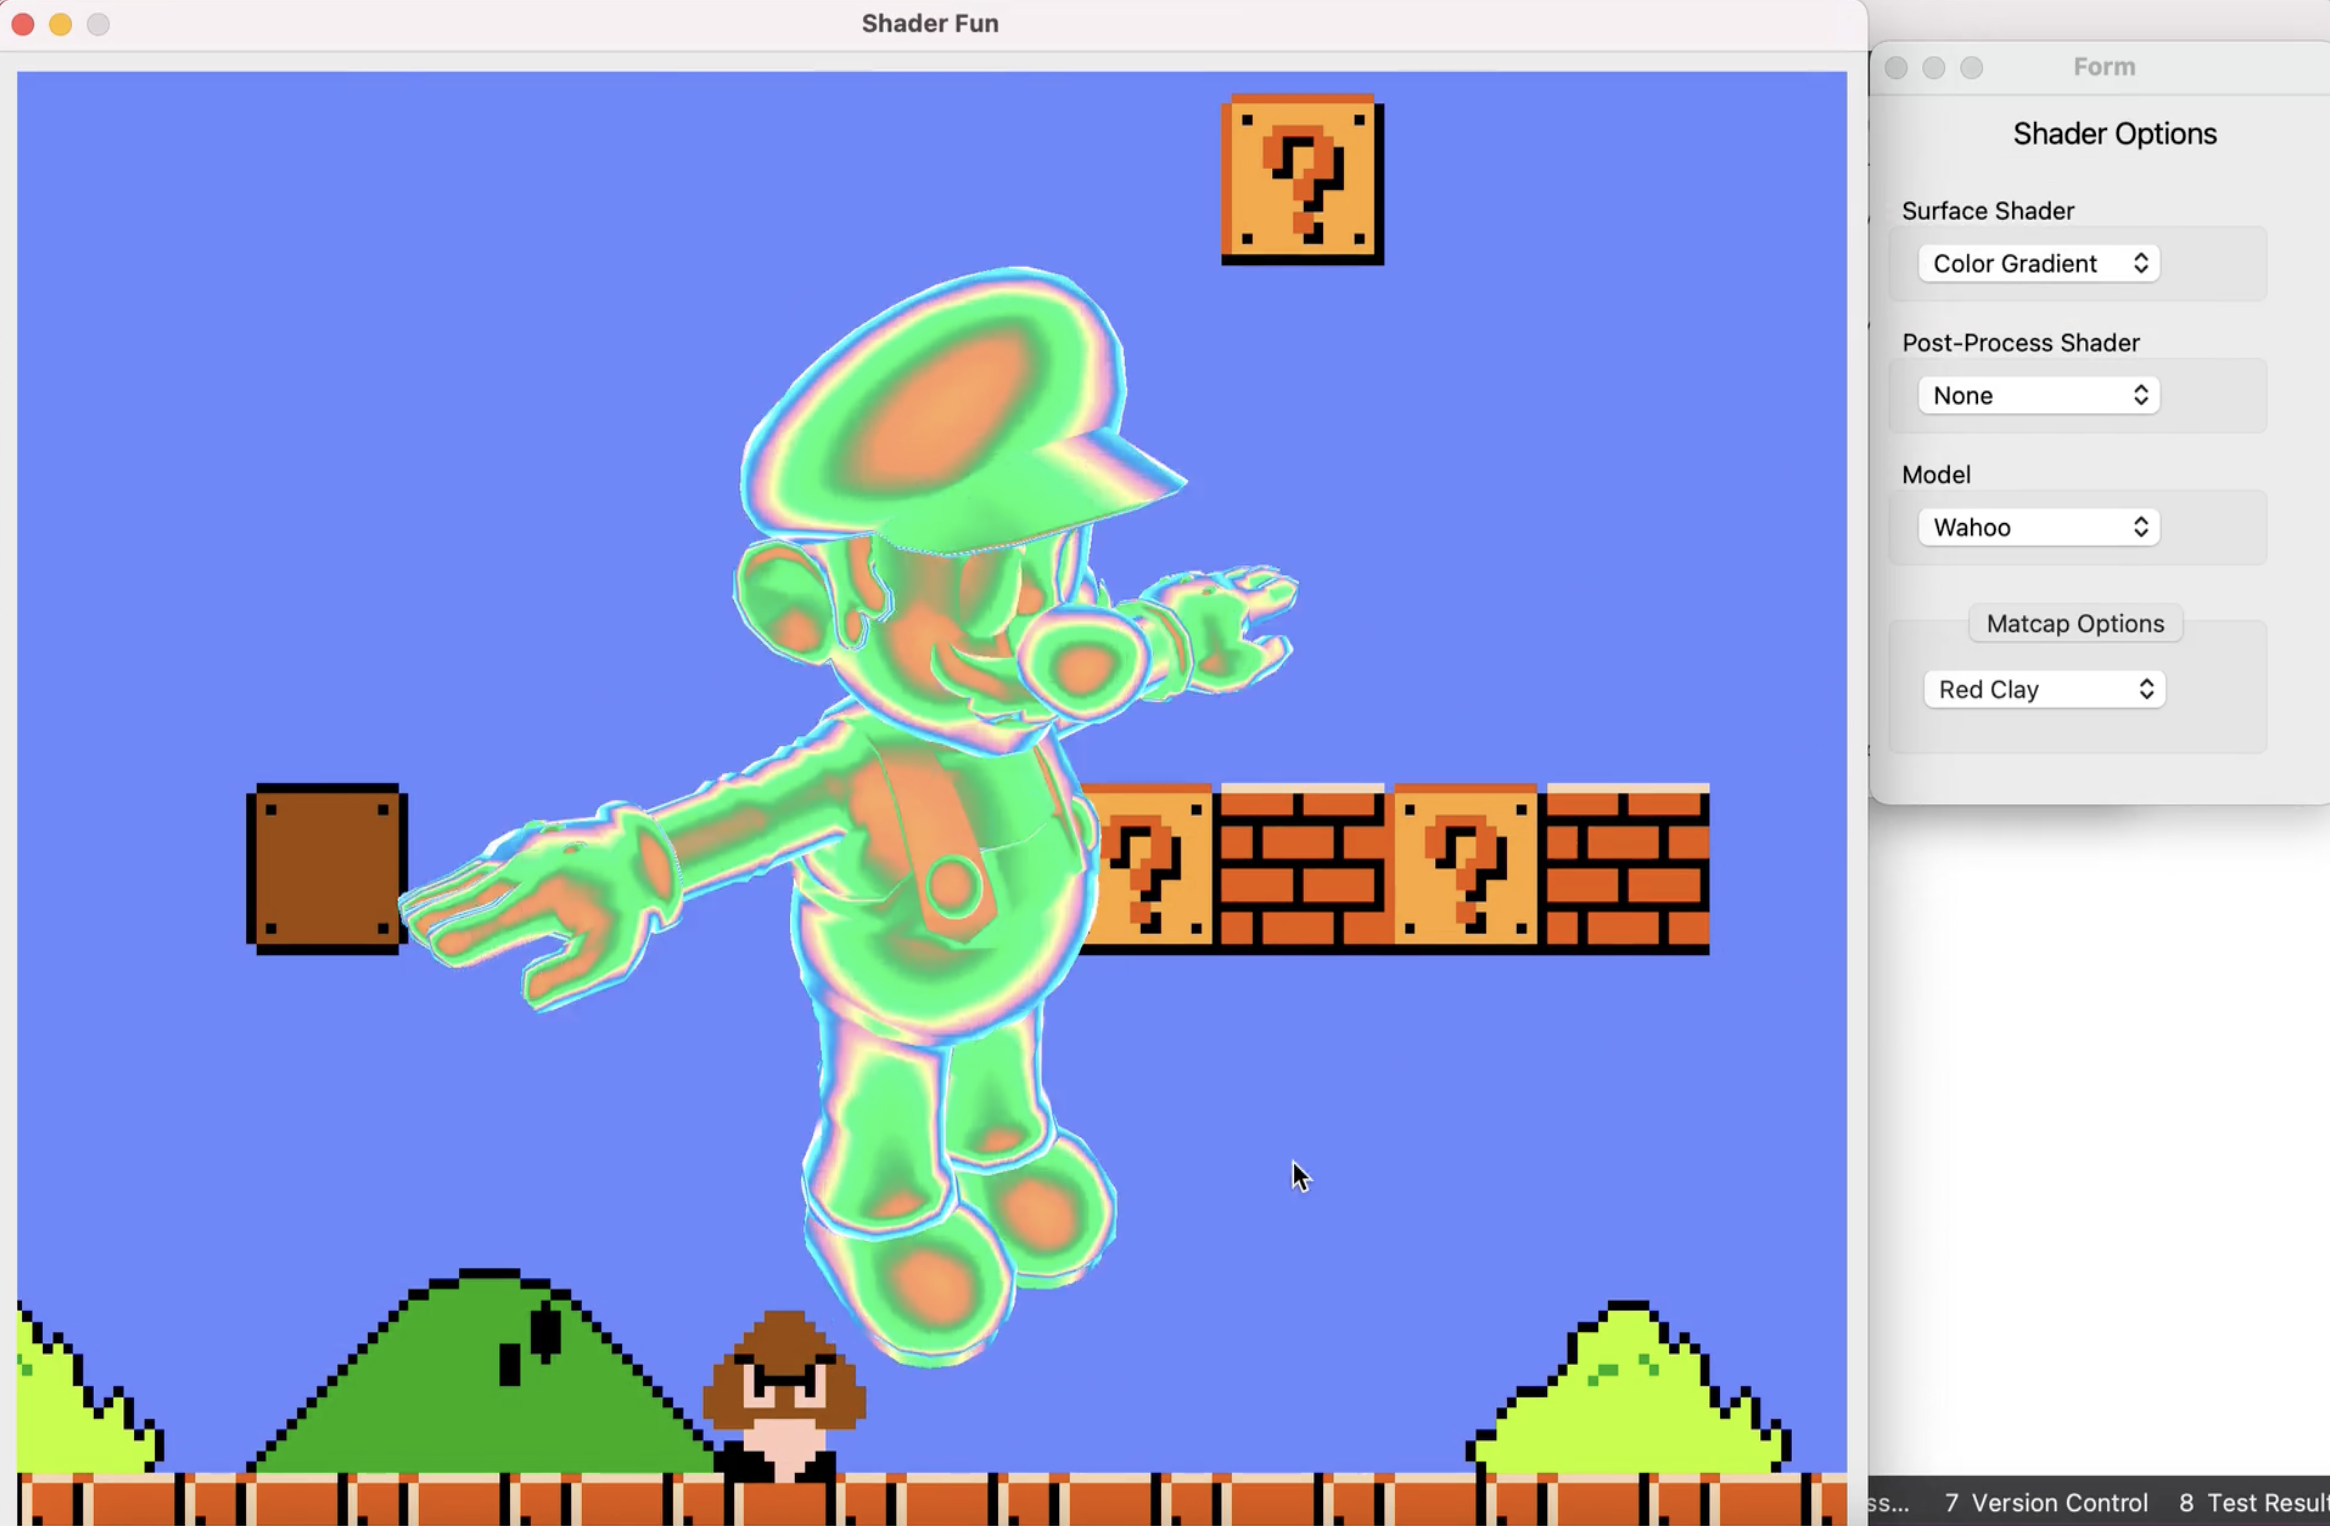
Task: Close the Shader Fun window
Action: [x=23, y=24]
